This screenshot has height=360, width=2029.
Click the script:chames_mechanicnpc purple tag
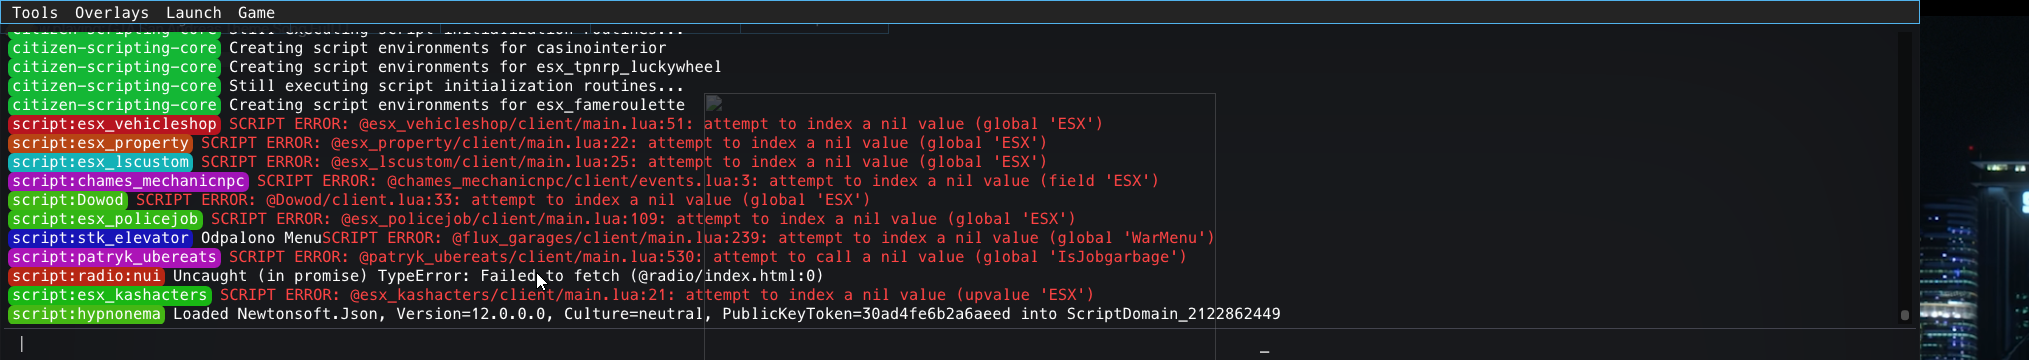pyautogui.click(x=128, y=181)
